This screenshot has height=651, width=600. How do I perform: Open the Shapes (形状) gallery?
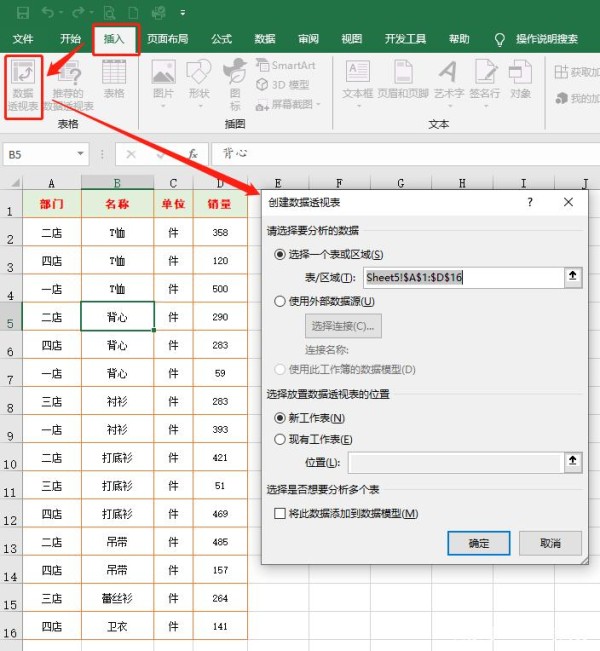(x=199, y=84)
